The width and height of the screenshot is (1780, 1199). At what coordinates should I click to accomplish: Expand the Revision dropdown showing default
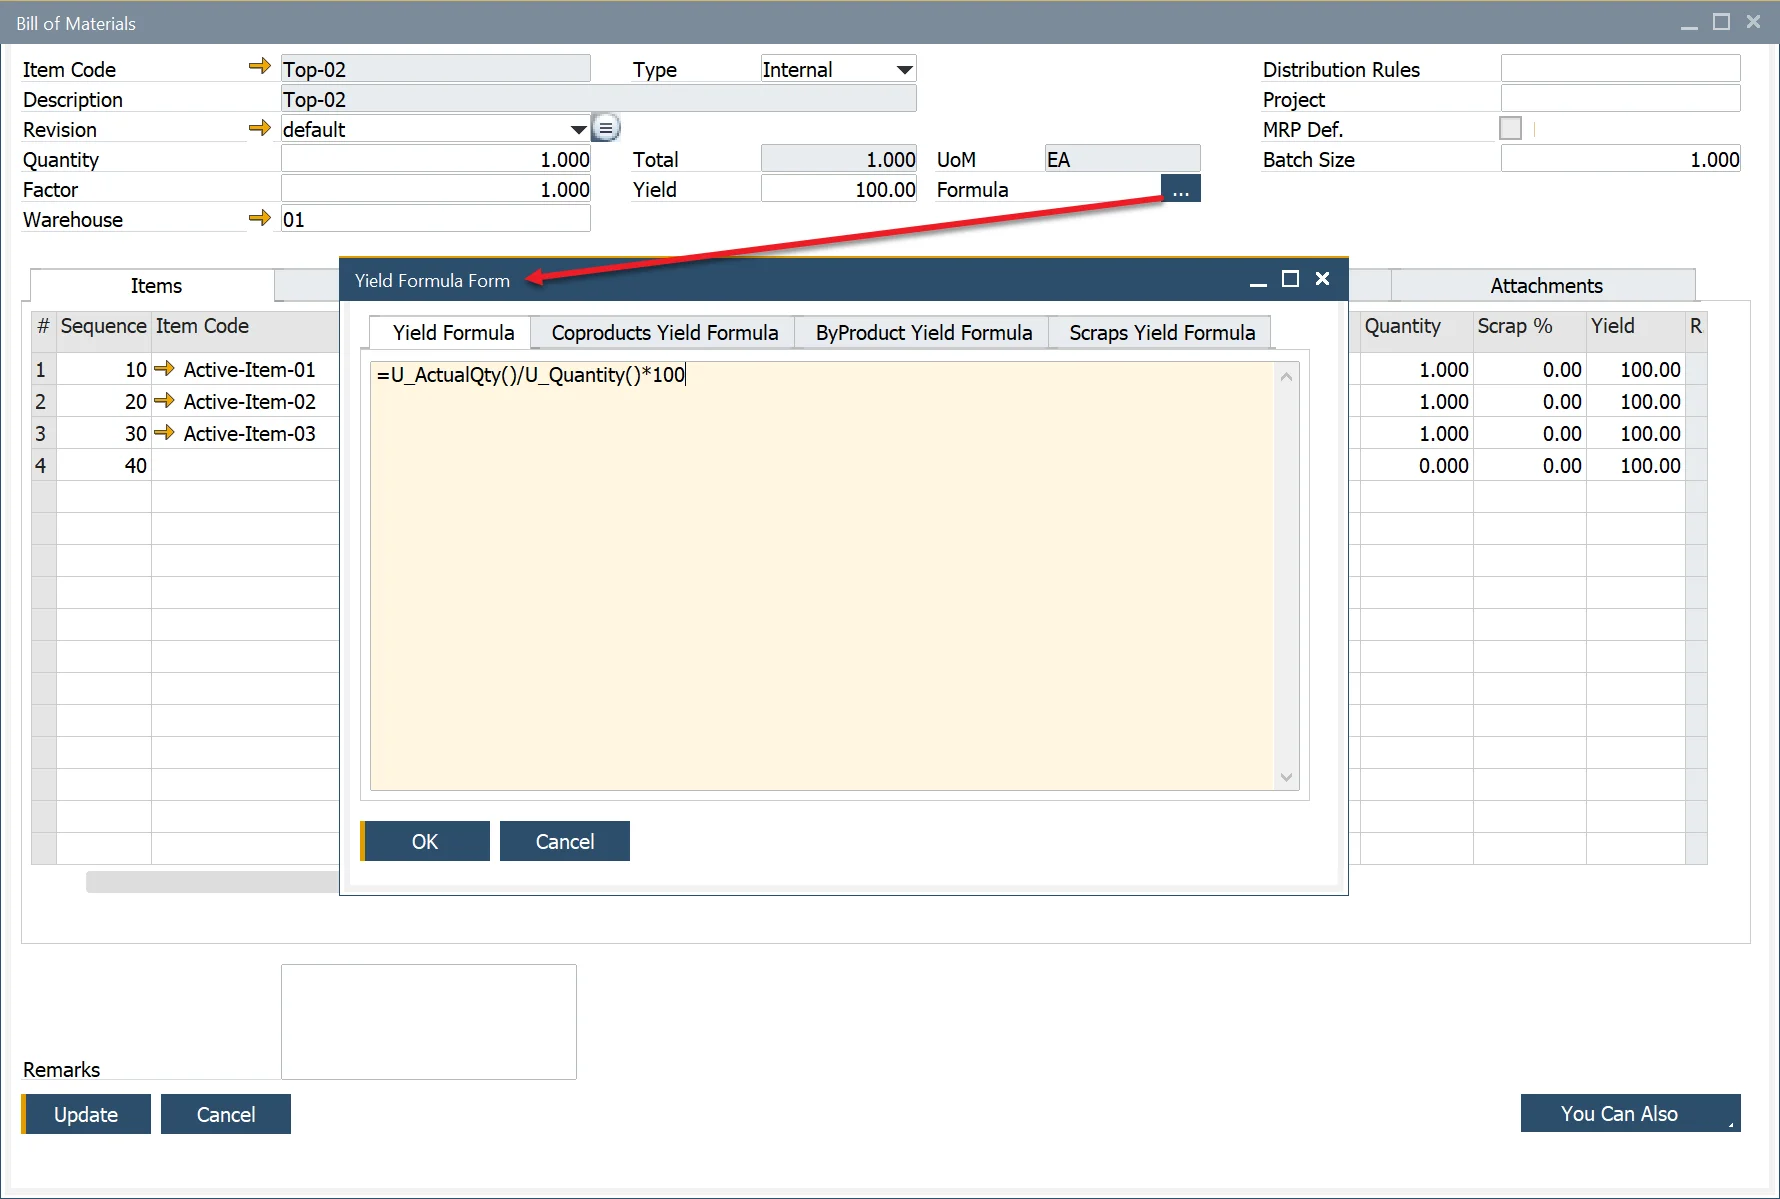pos(578,130)
